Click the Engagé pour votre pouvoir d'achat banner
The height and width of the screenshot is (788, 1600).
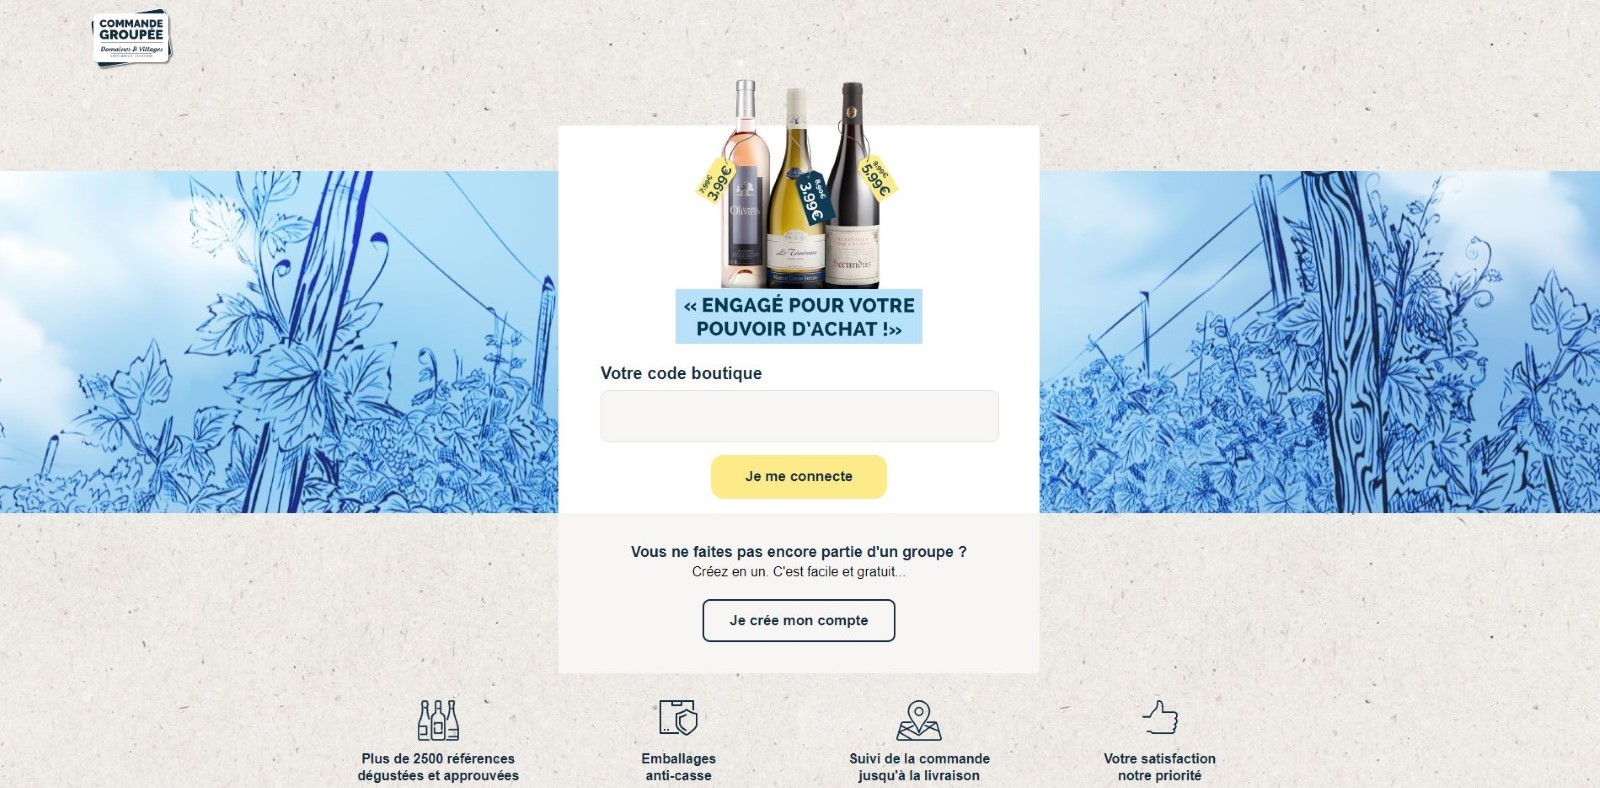click(x=799, y=317)
